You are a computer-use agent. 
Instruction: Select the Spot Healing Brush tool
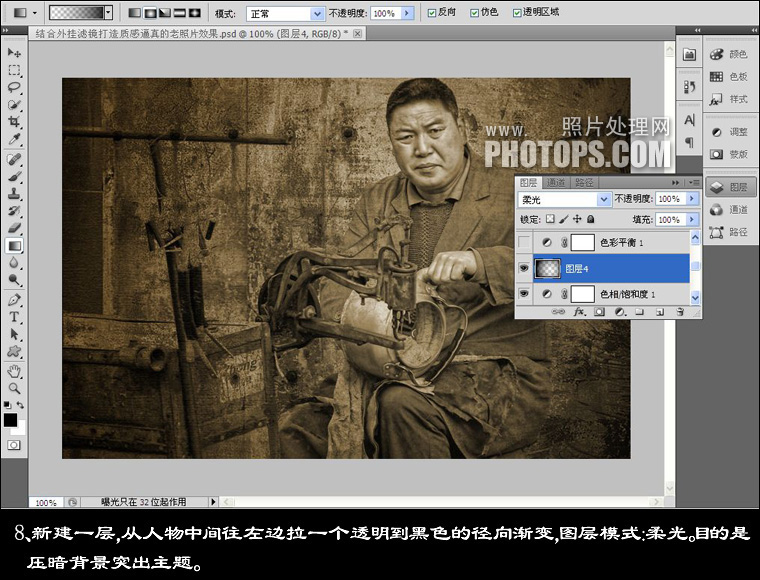click(x=14, y=159)
